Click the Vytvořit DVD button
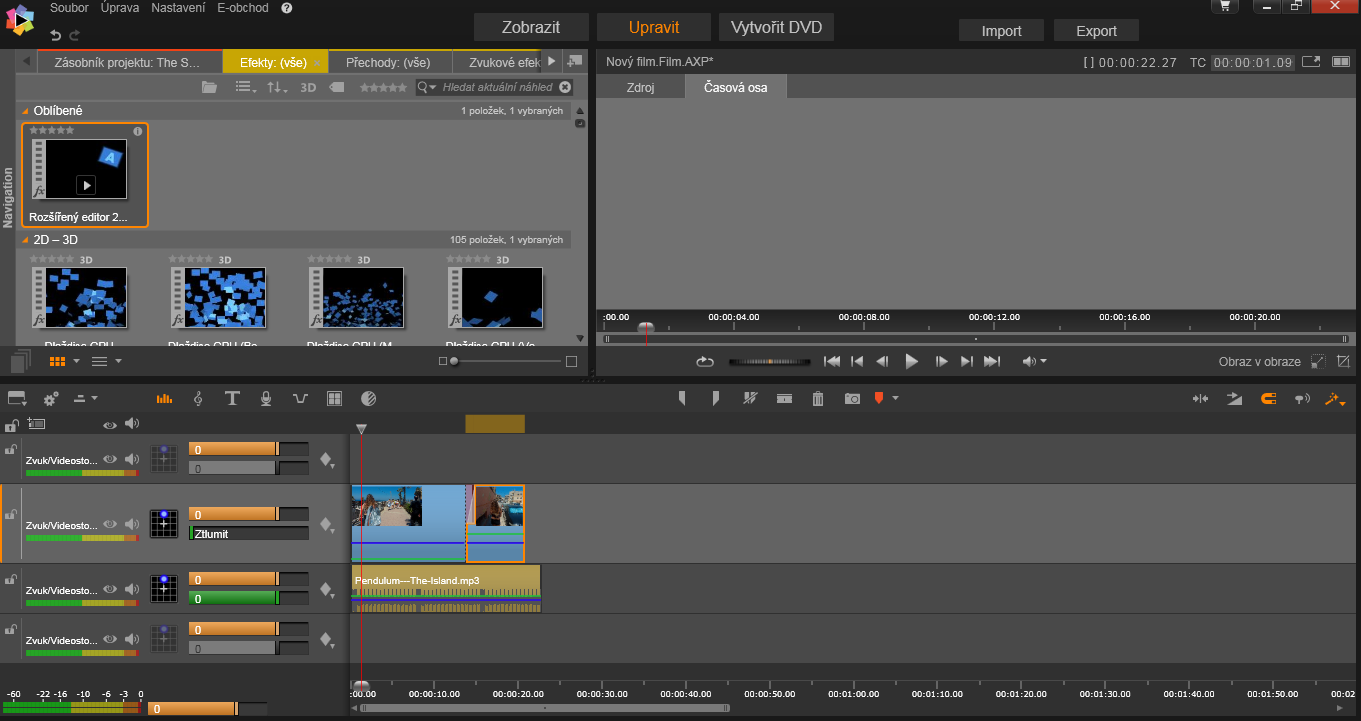1361x721 pixels. pyautogui.click(x=776, y=28)
